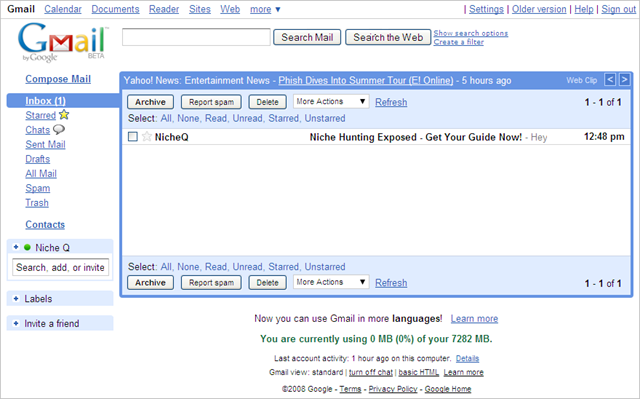Open the Spam folder
Image resolution: width=640 pixels, height=399 pixels.
pyautogui.click(x=38, y=188)
